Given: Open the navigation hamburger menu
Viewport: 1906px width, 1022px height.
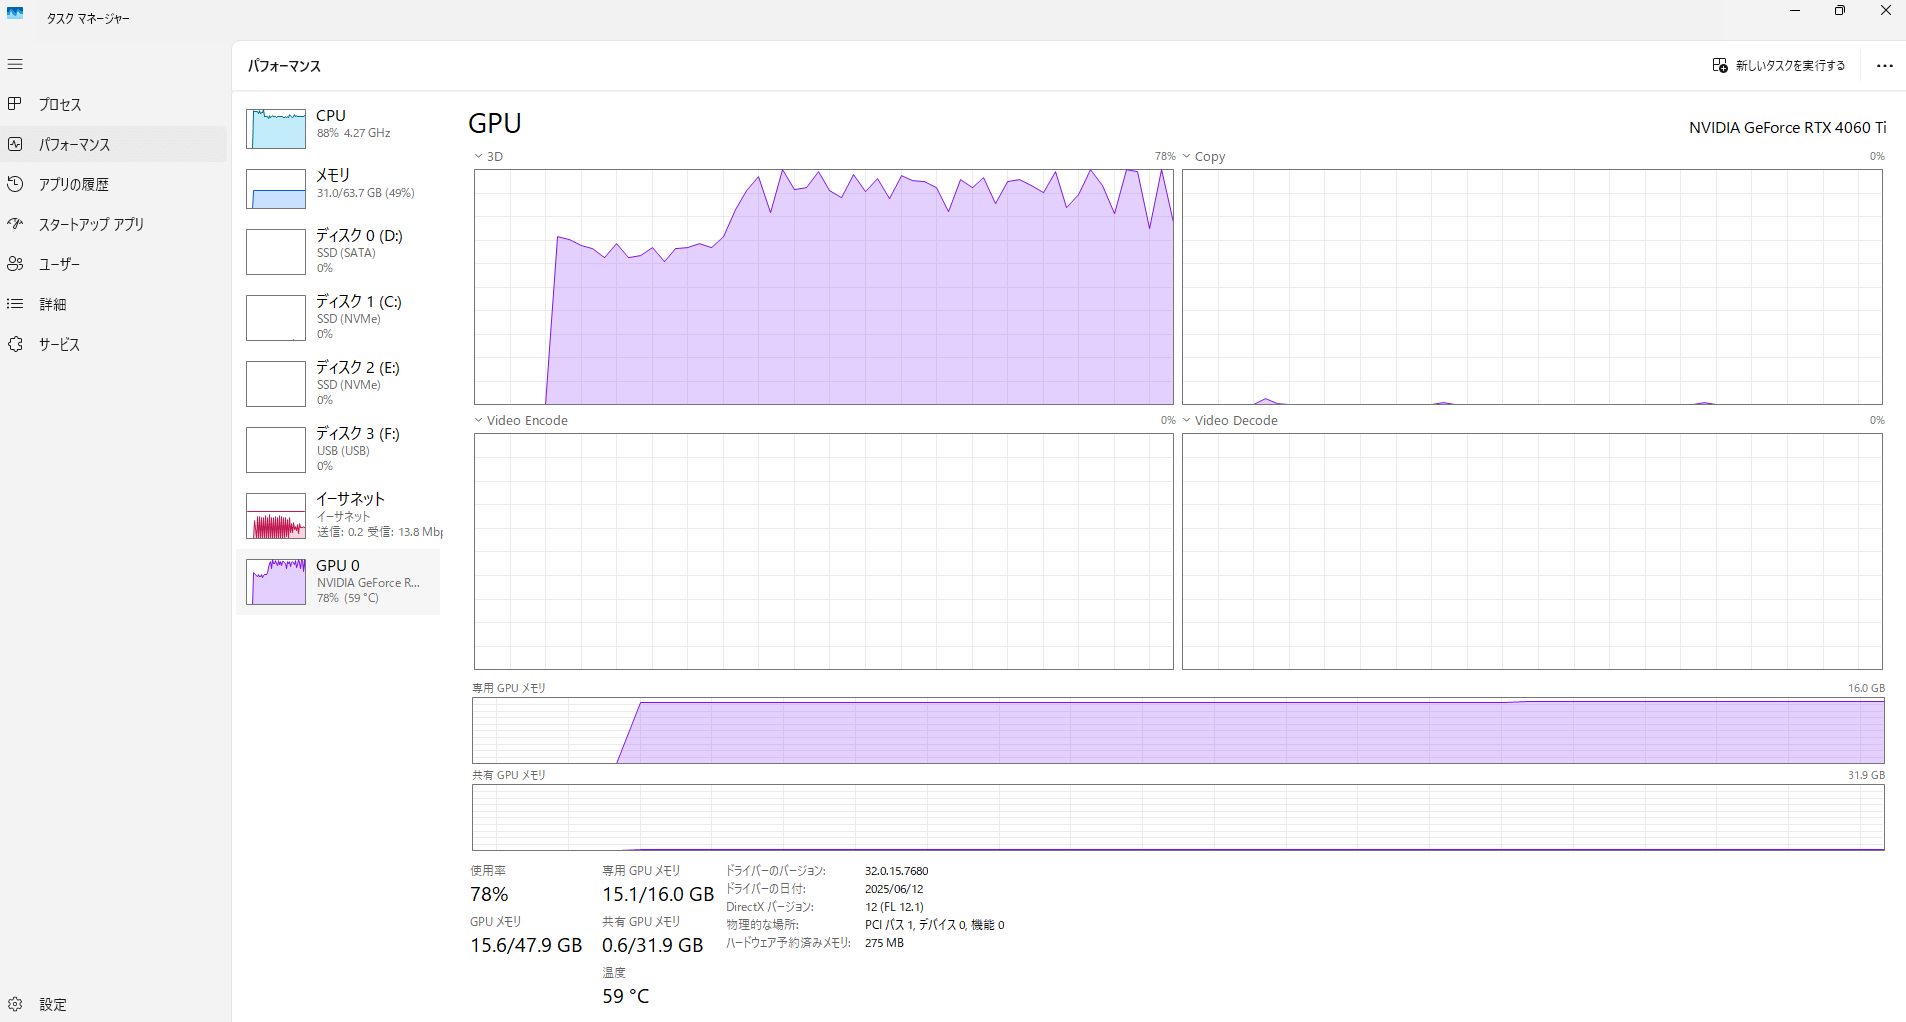Looking at the screenshot, I should point(15,64).
